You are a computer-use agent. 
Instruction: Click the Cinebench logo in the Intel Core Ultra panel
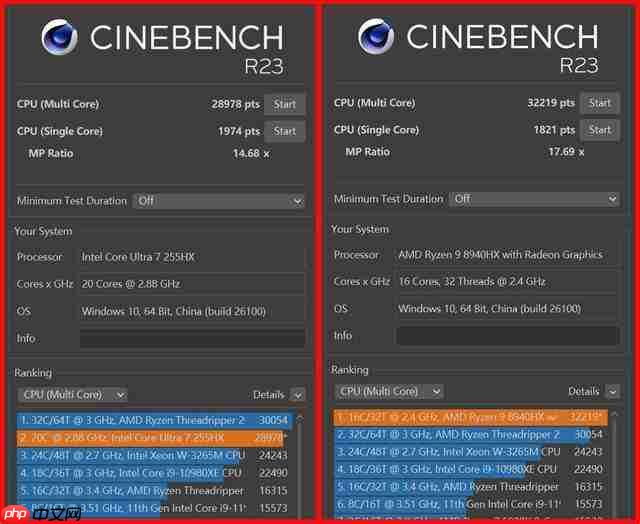62,38
